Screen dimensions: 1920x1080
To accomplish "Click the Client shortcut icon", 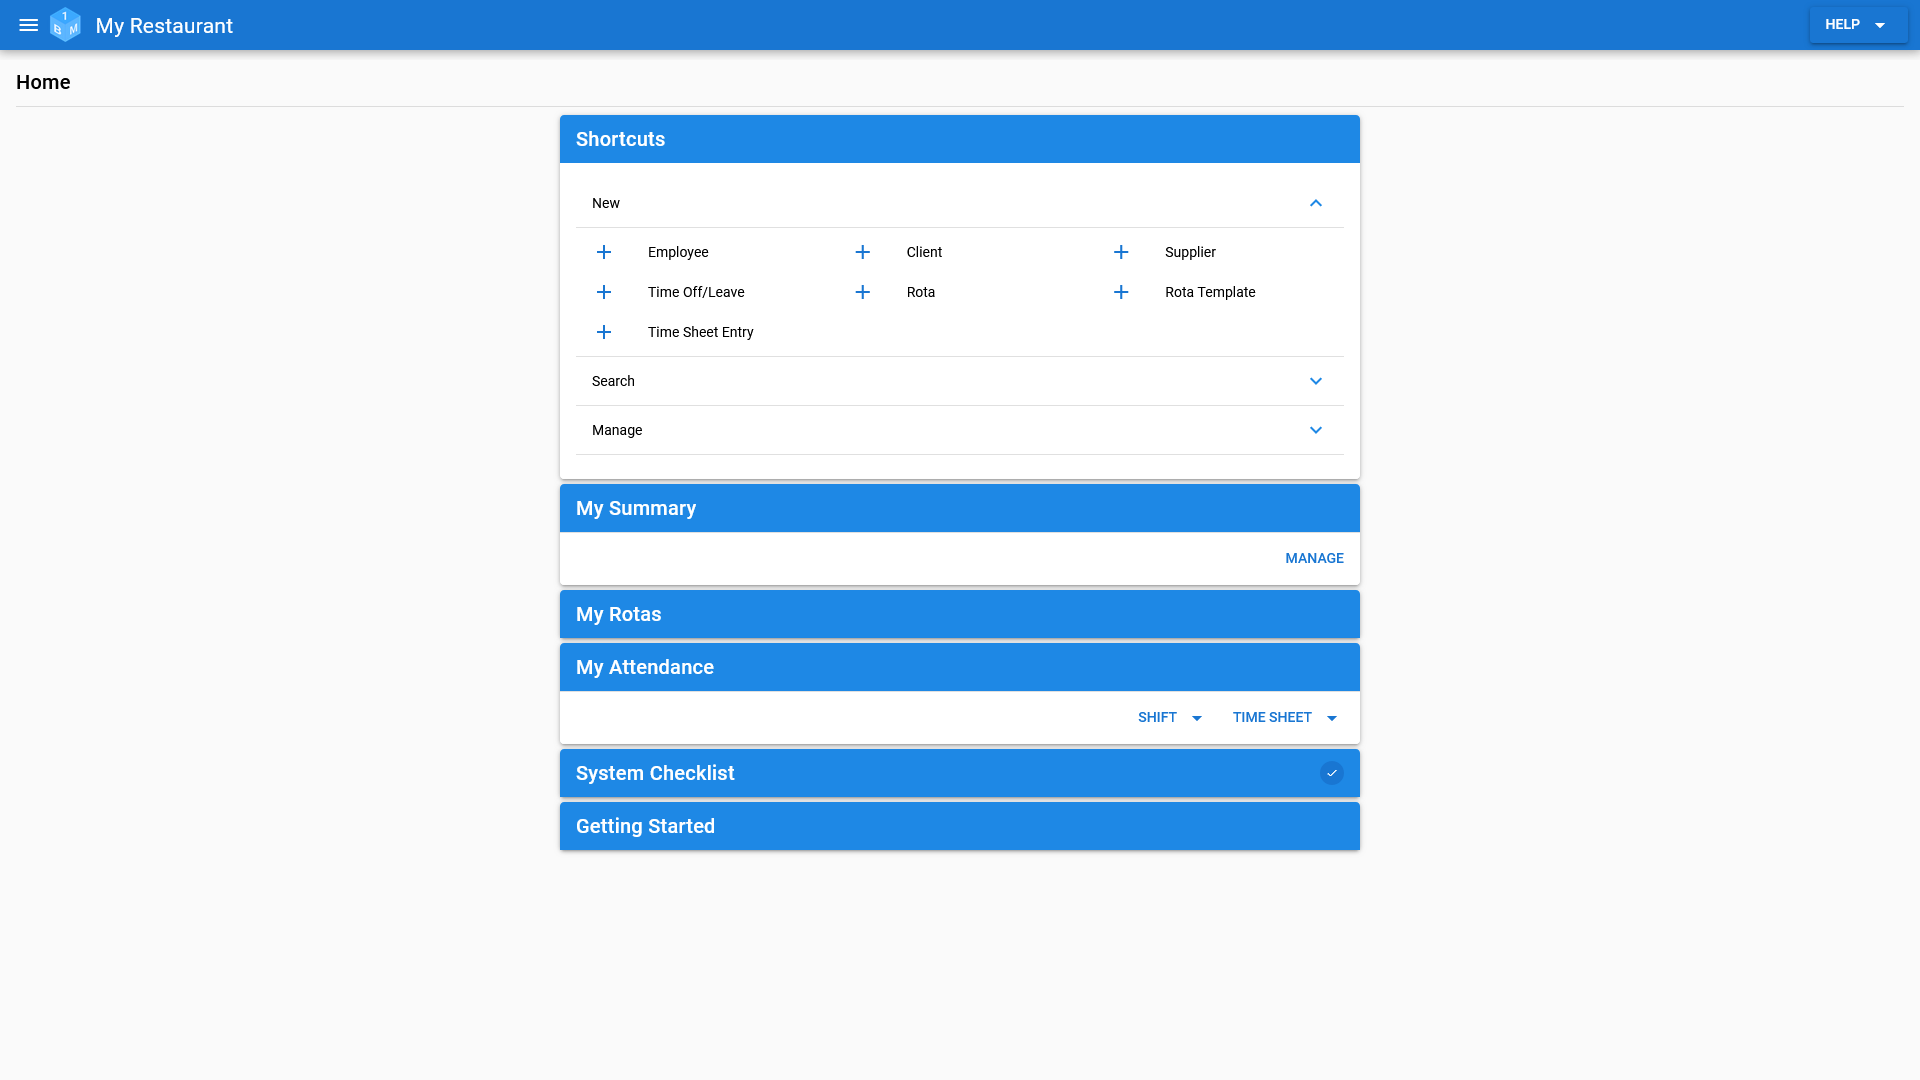I will tap(862, 251).
